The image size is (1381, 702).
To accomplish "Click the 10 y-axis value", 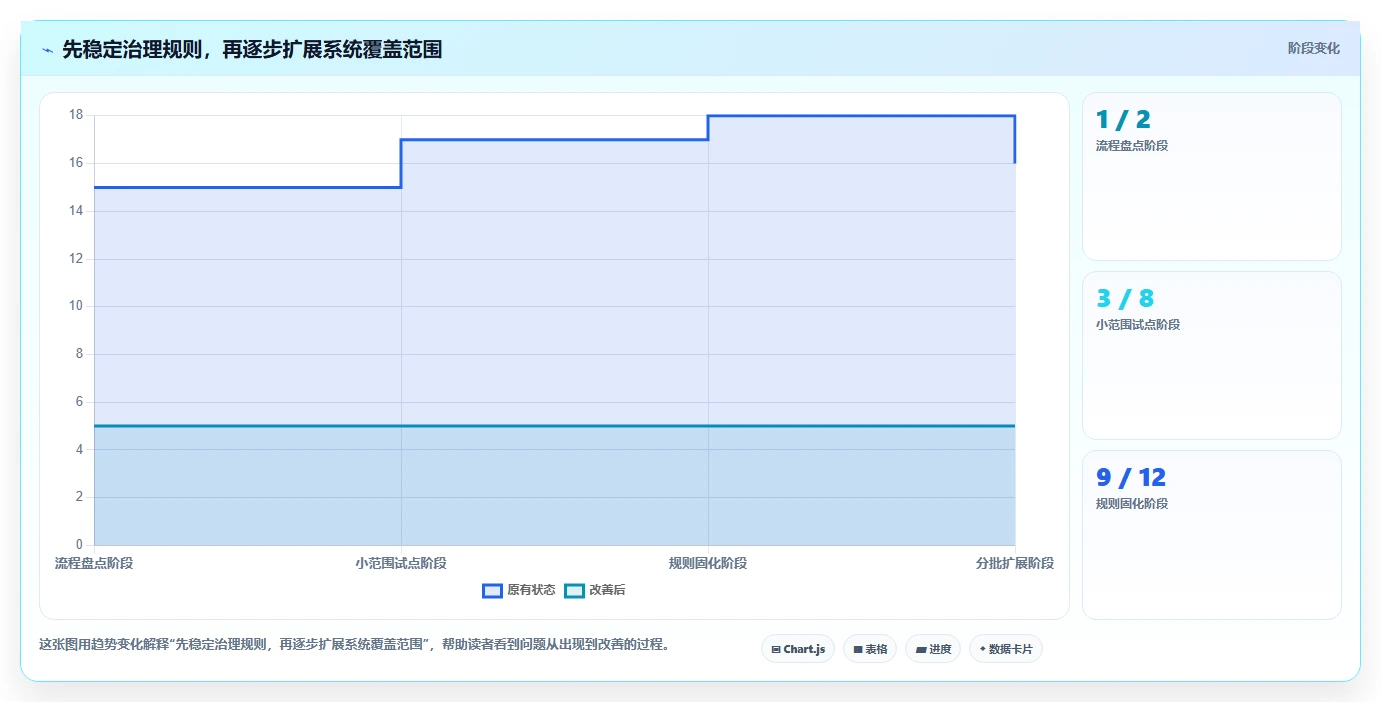I will [76, 306].
